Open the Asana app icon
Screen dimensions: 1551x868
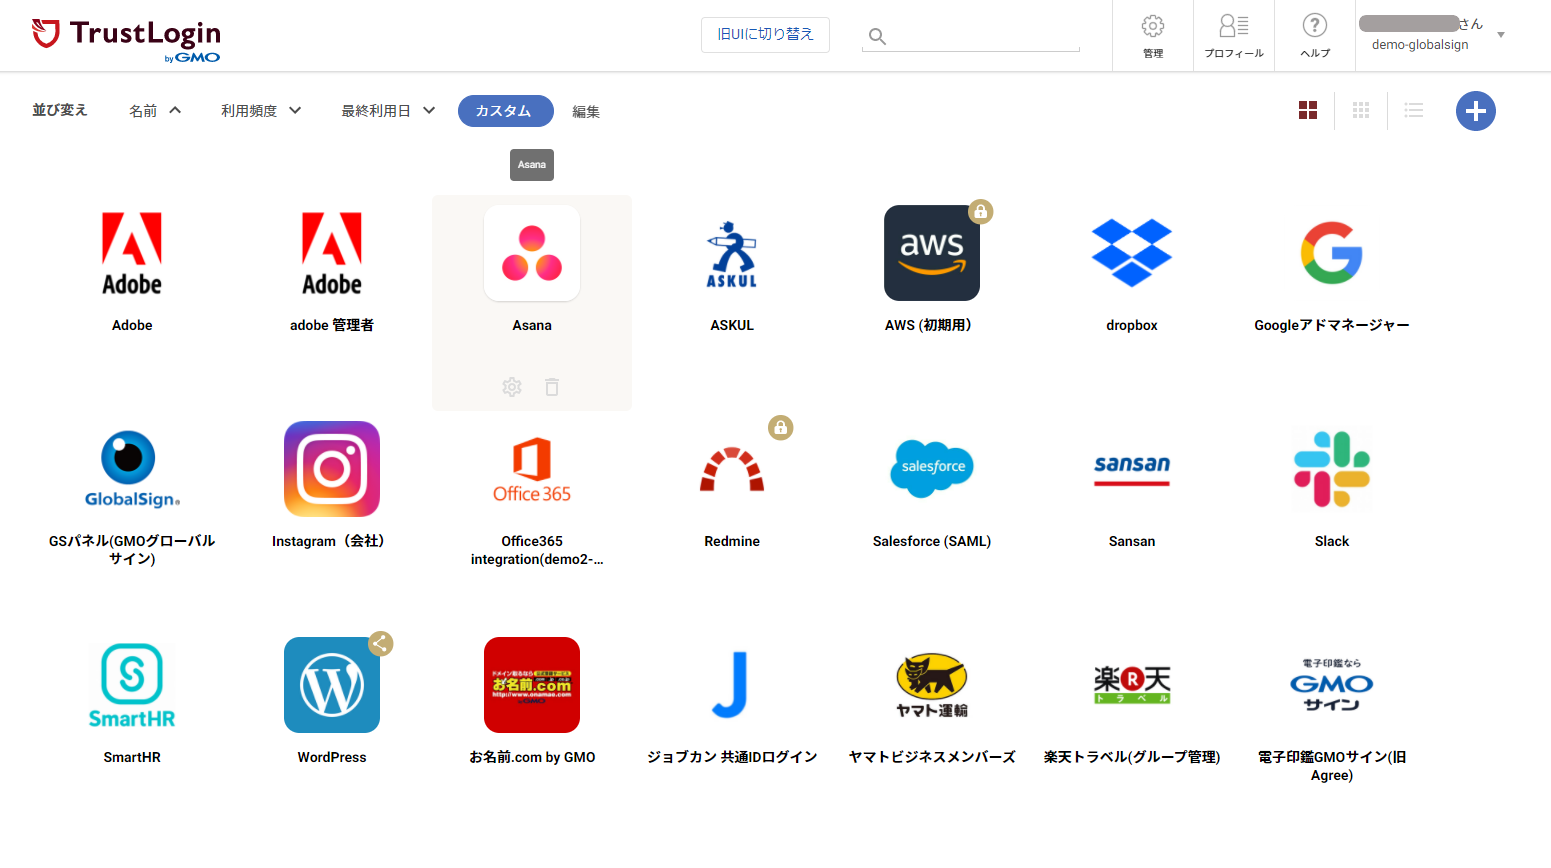(x=532, y=253)
